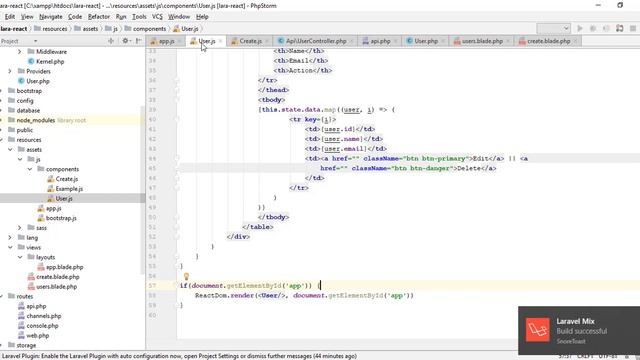
Task: Click assets in the breadcrumb bar
Action: pyautogui.click(x=86, y=29)
